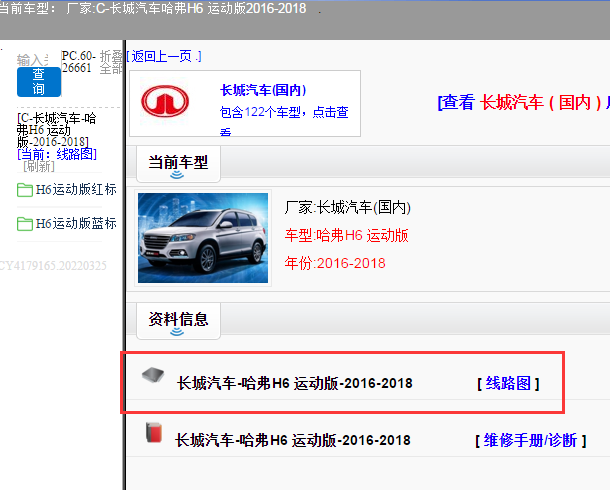Open the 维修手册/诊断 link

pos(530,441)
